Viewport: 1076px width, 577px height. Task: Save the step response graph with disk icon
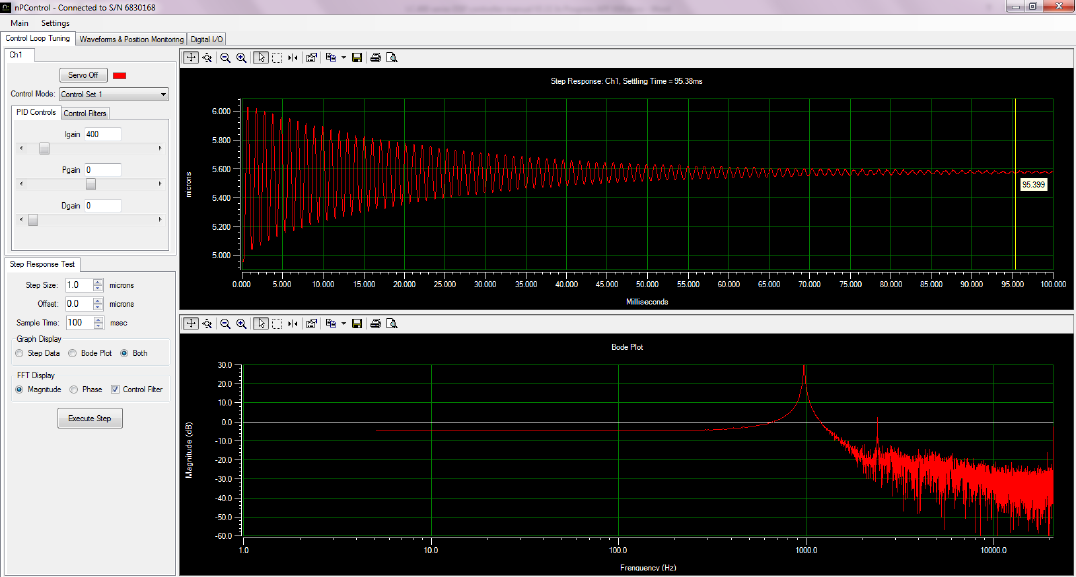(x=356, y=58)
